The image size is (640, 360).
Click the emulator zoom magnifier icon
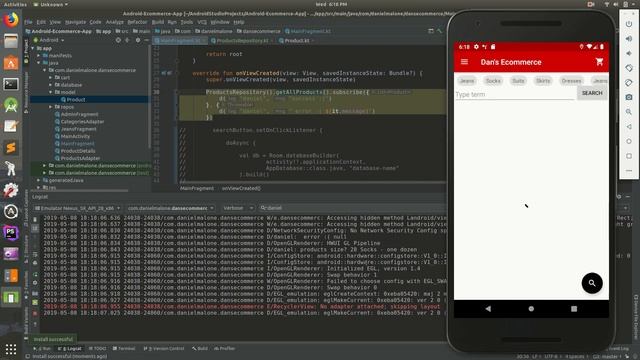629,112
